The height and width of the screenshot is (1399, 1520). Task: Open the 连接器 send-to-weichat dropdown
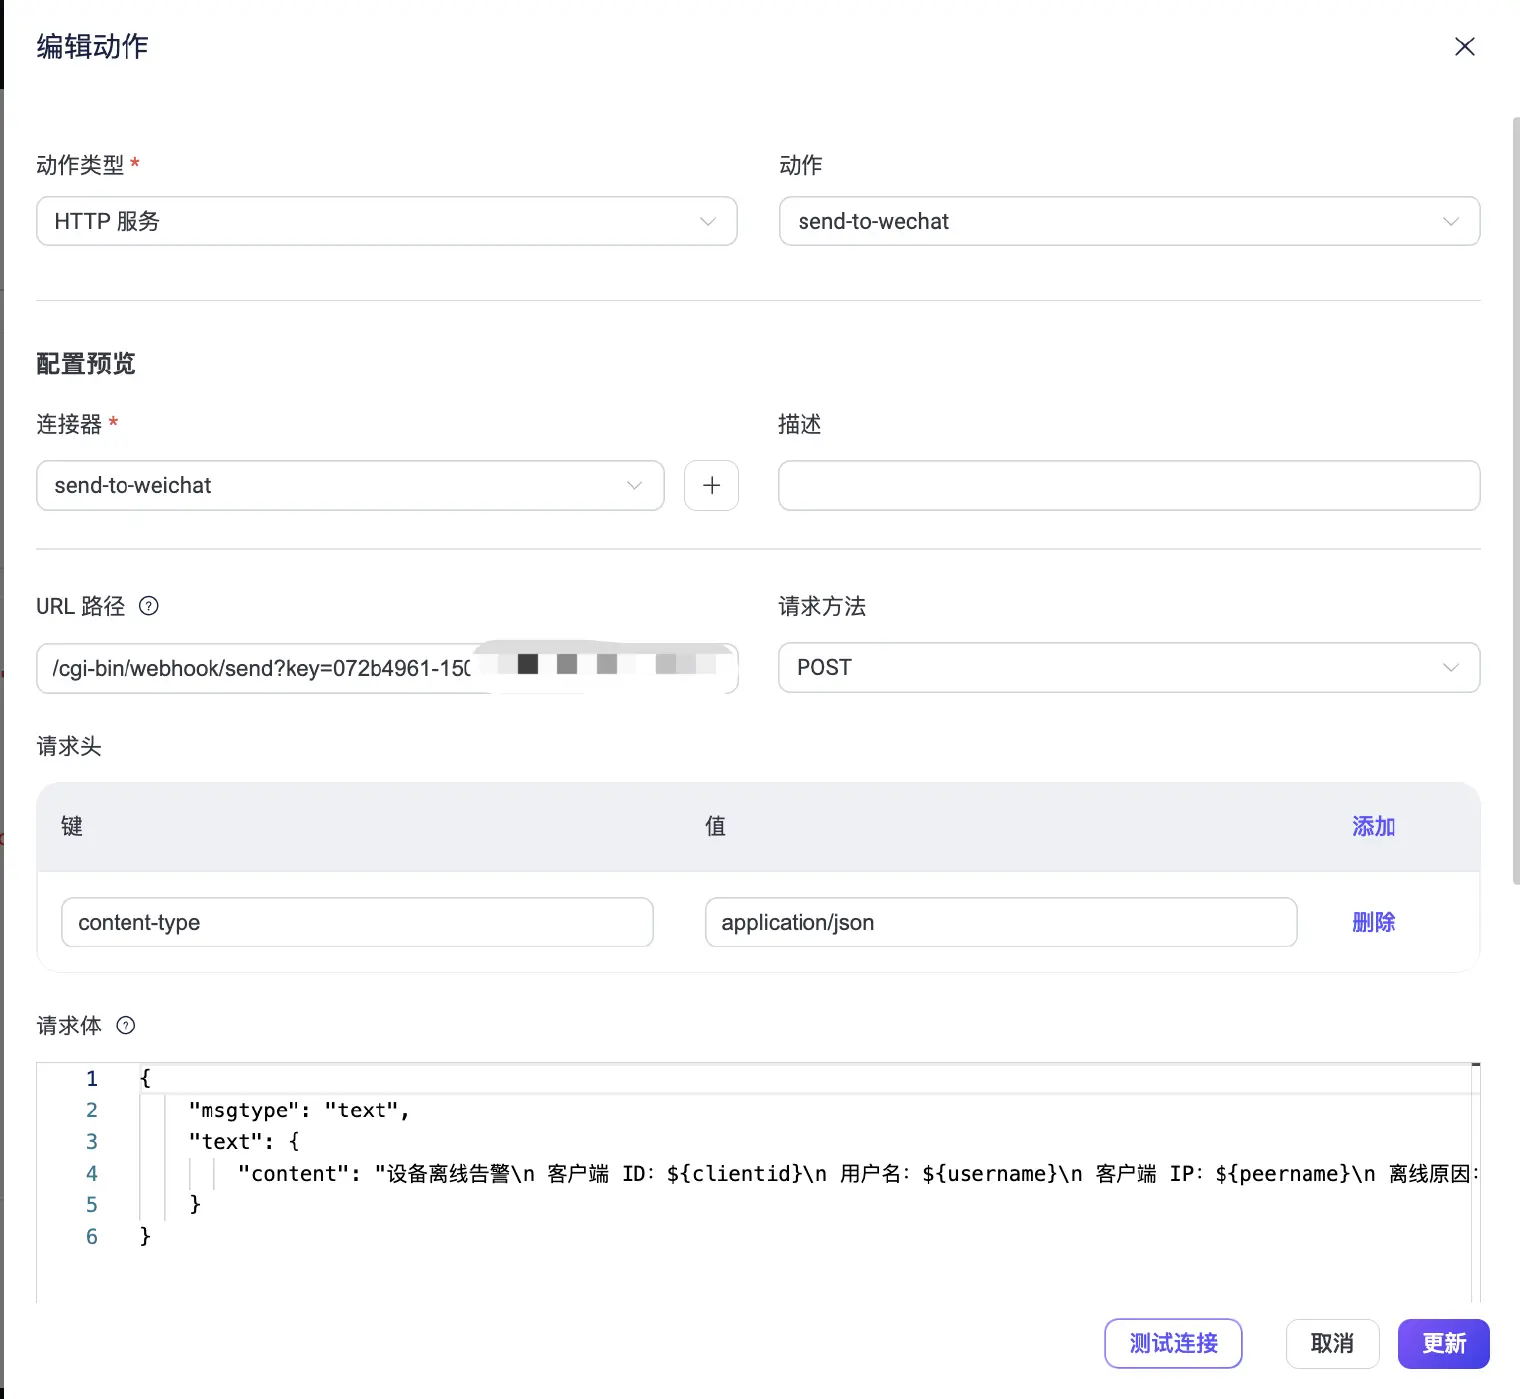pyautogui.click(x=349, y=486)
